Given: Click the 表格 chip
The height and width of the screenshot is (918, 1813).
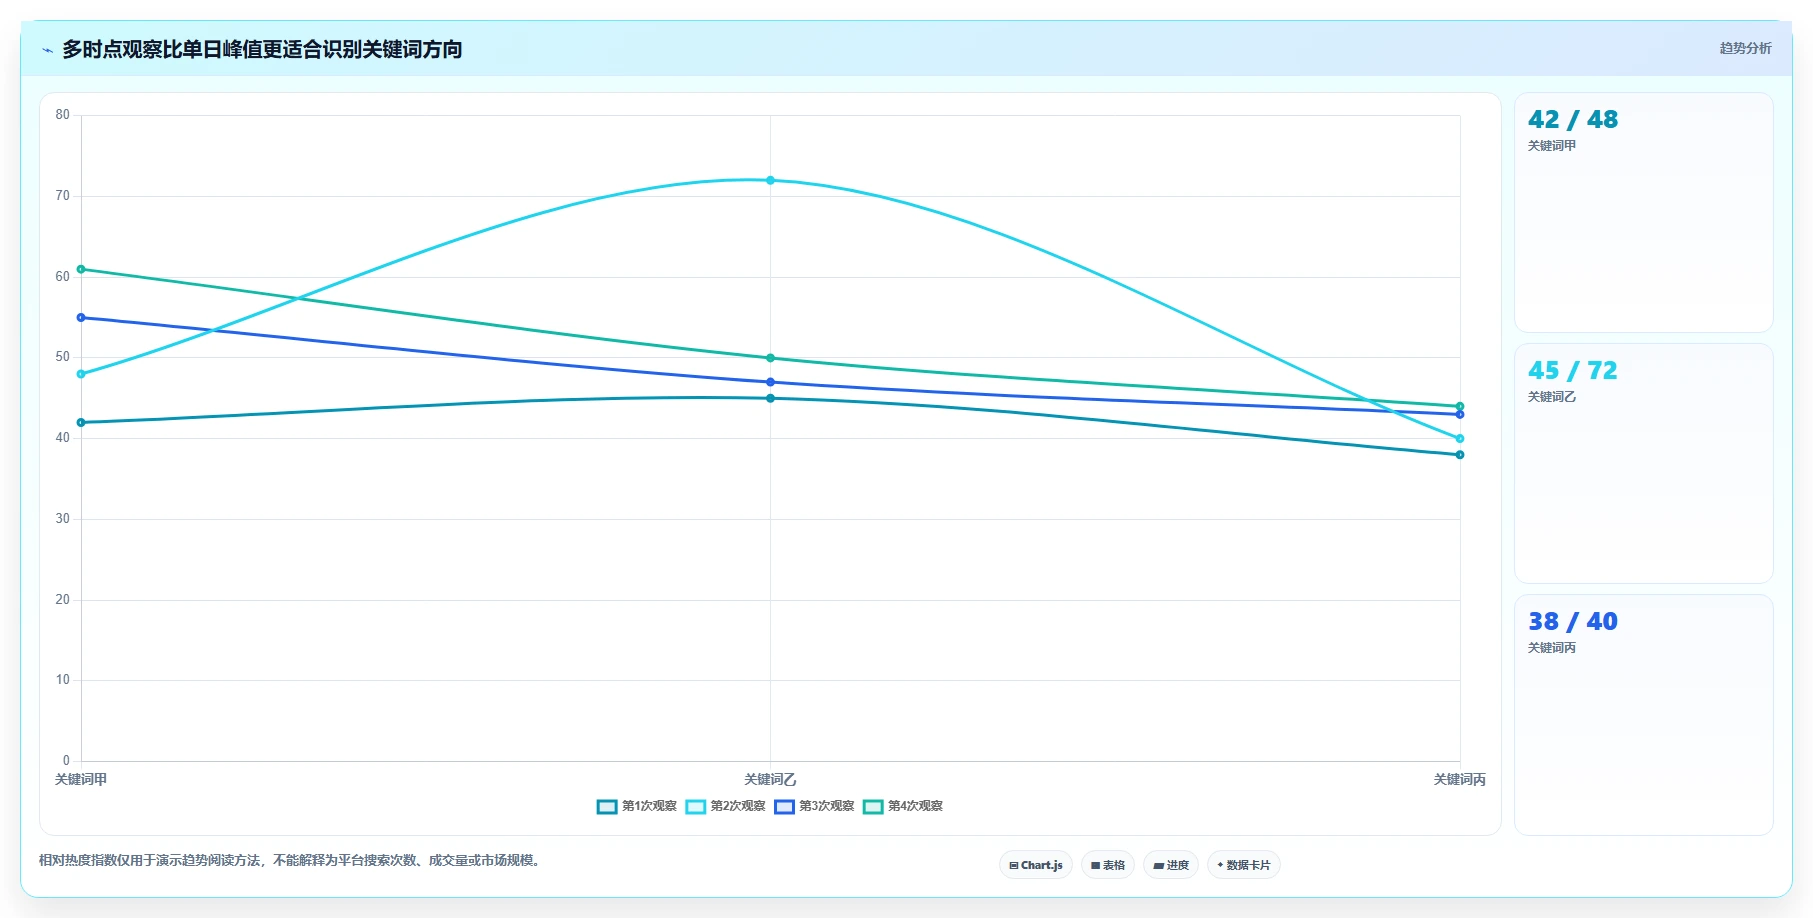Looking at the screenshot, I should tap(1108, 865).
